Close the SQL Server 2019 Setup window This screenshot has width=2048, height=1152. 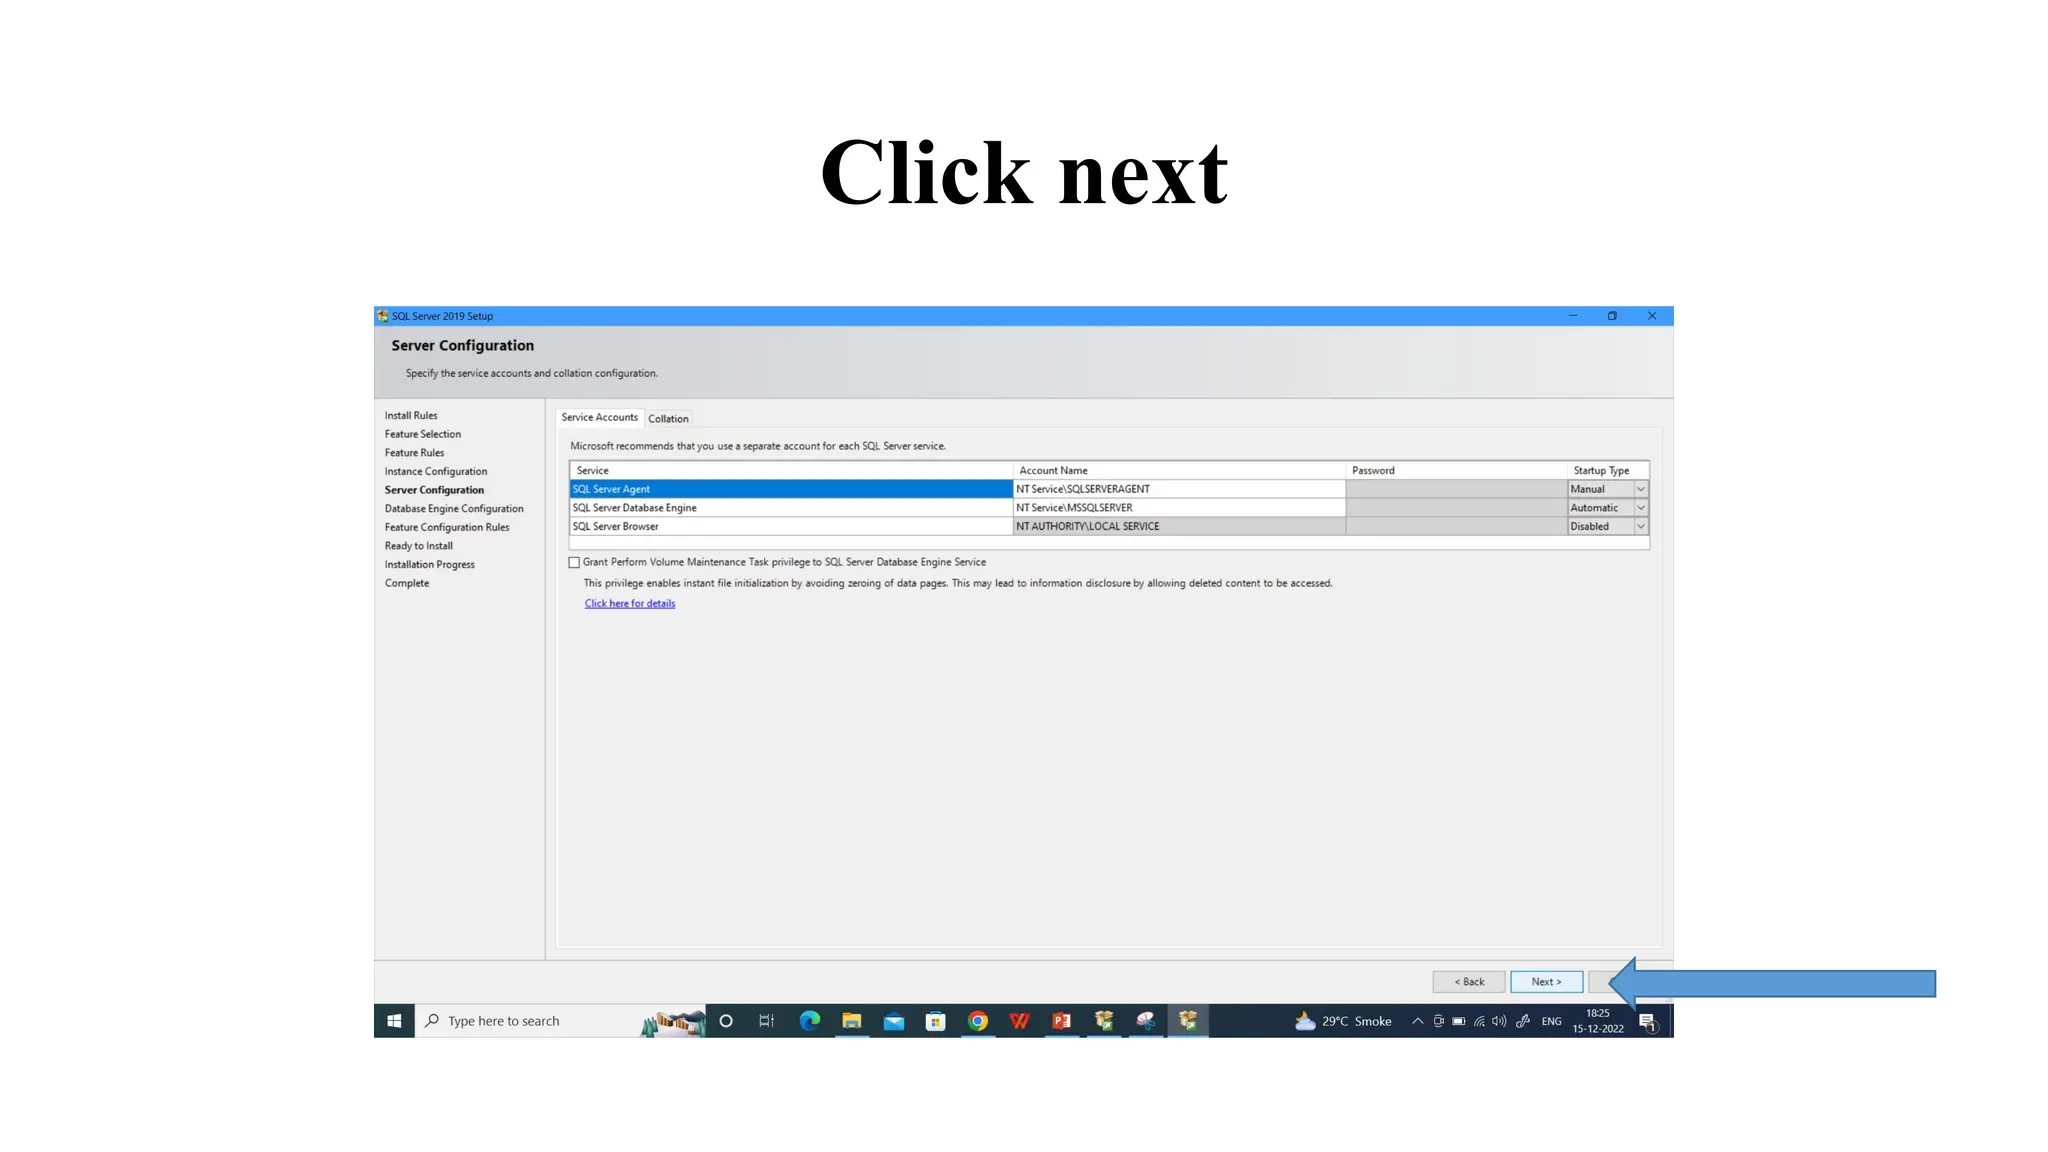(1652, 316)
